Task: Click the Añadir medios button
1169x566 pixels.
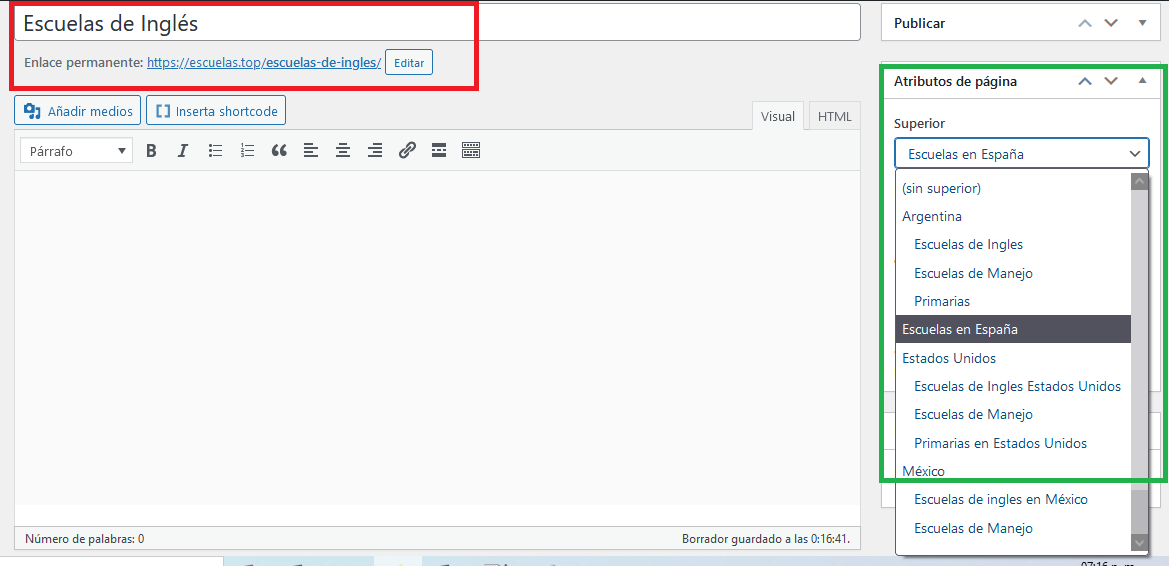Action: 78,111
